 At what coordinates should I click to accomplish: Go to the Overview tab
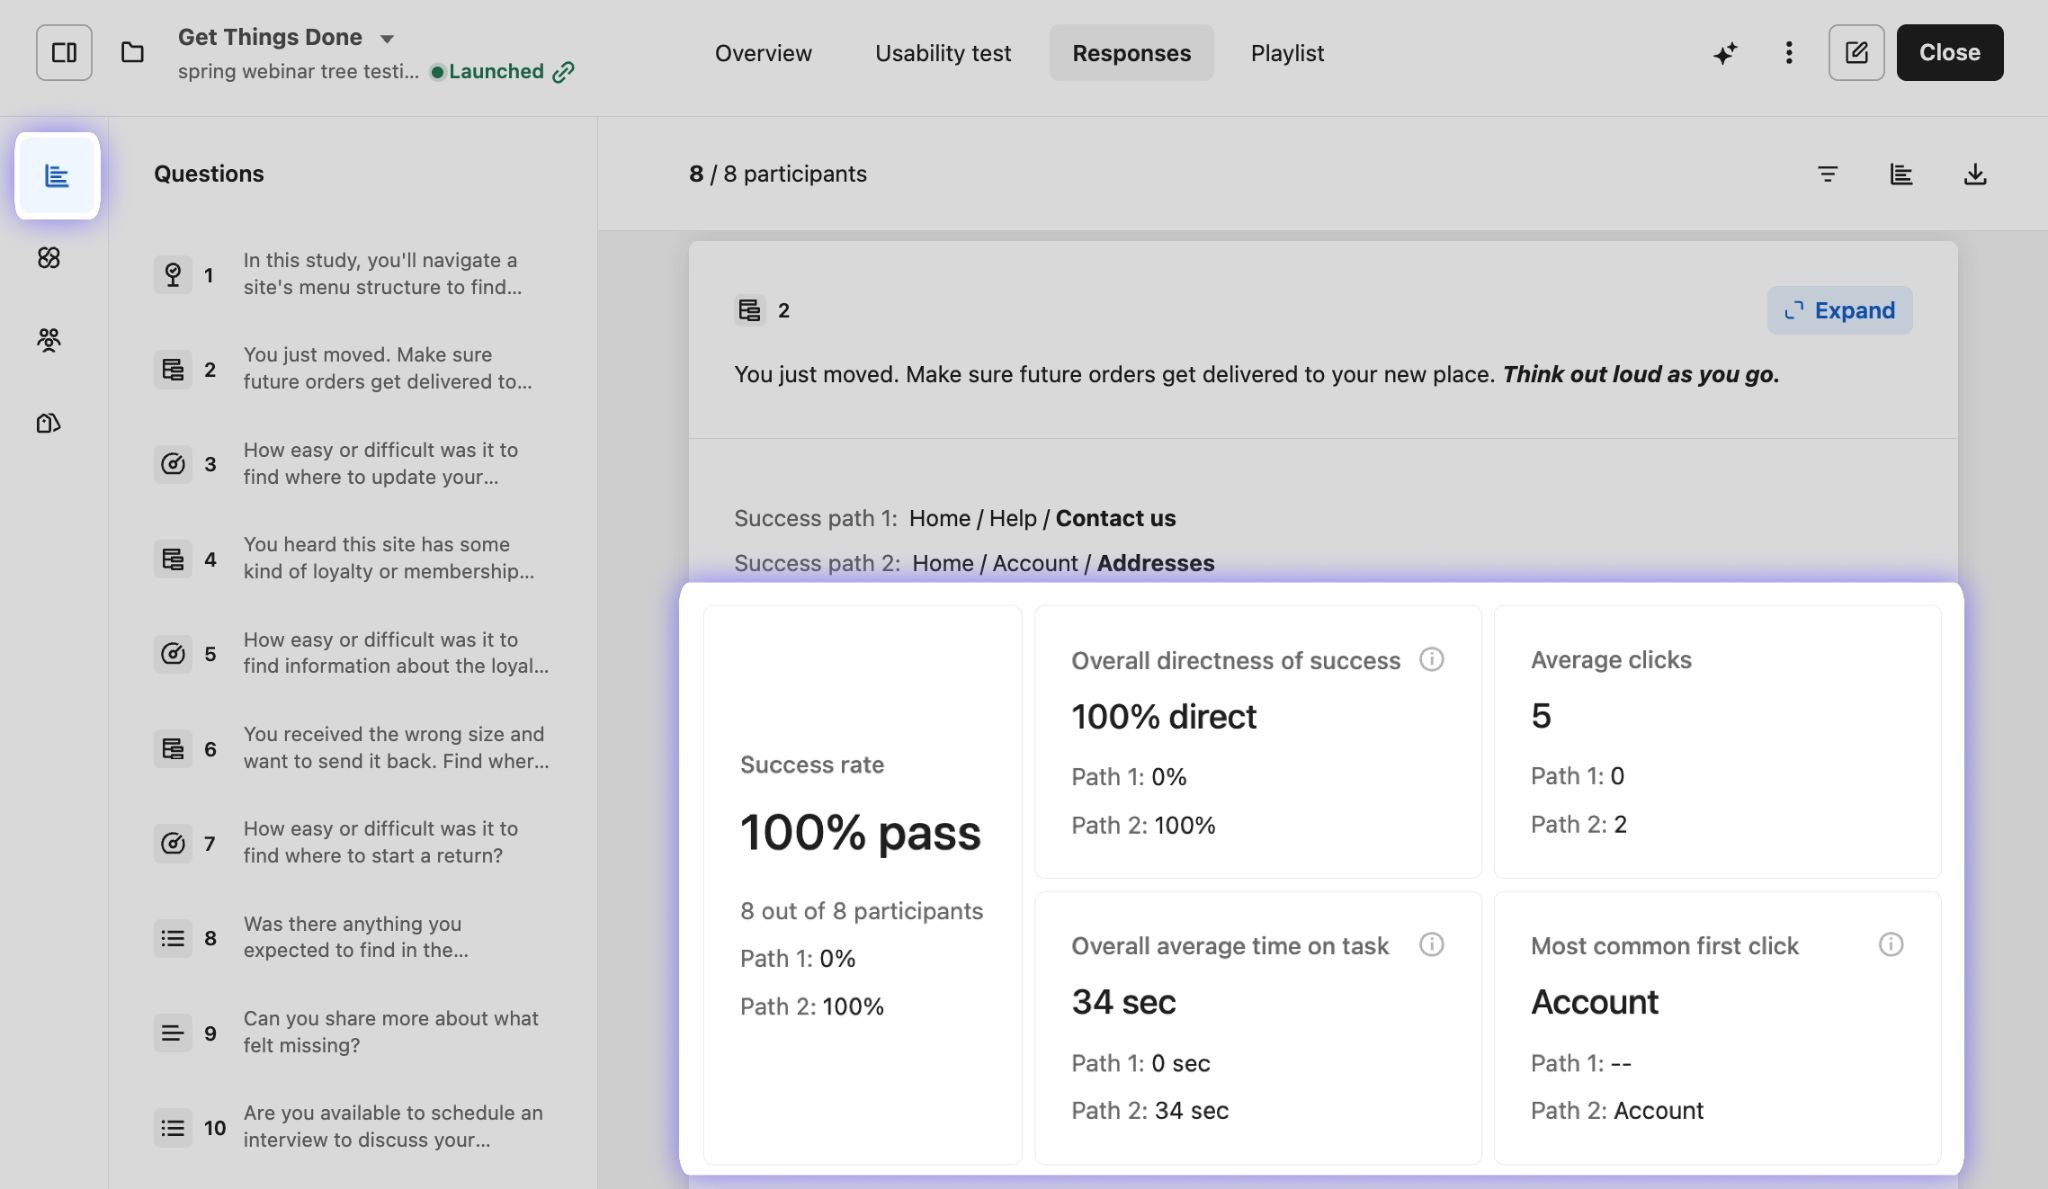(x=763, y=53)
